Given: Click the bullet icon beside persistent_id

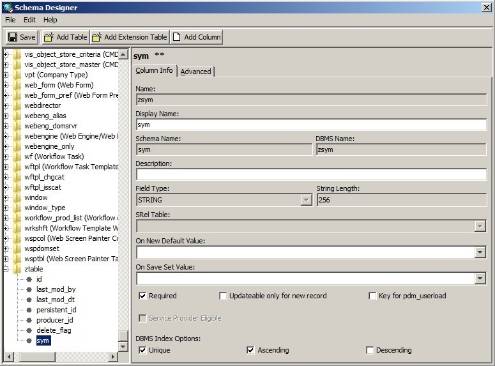Looking at the screenshot, I should pyautogui.click(x=29, y=310).
